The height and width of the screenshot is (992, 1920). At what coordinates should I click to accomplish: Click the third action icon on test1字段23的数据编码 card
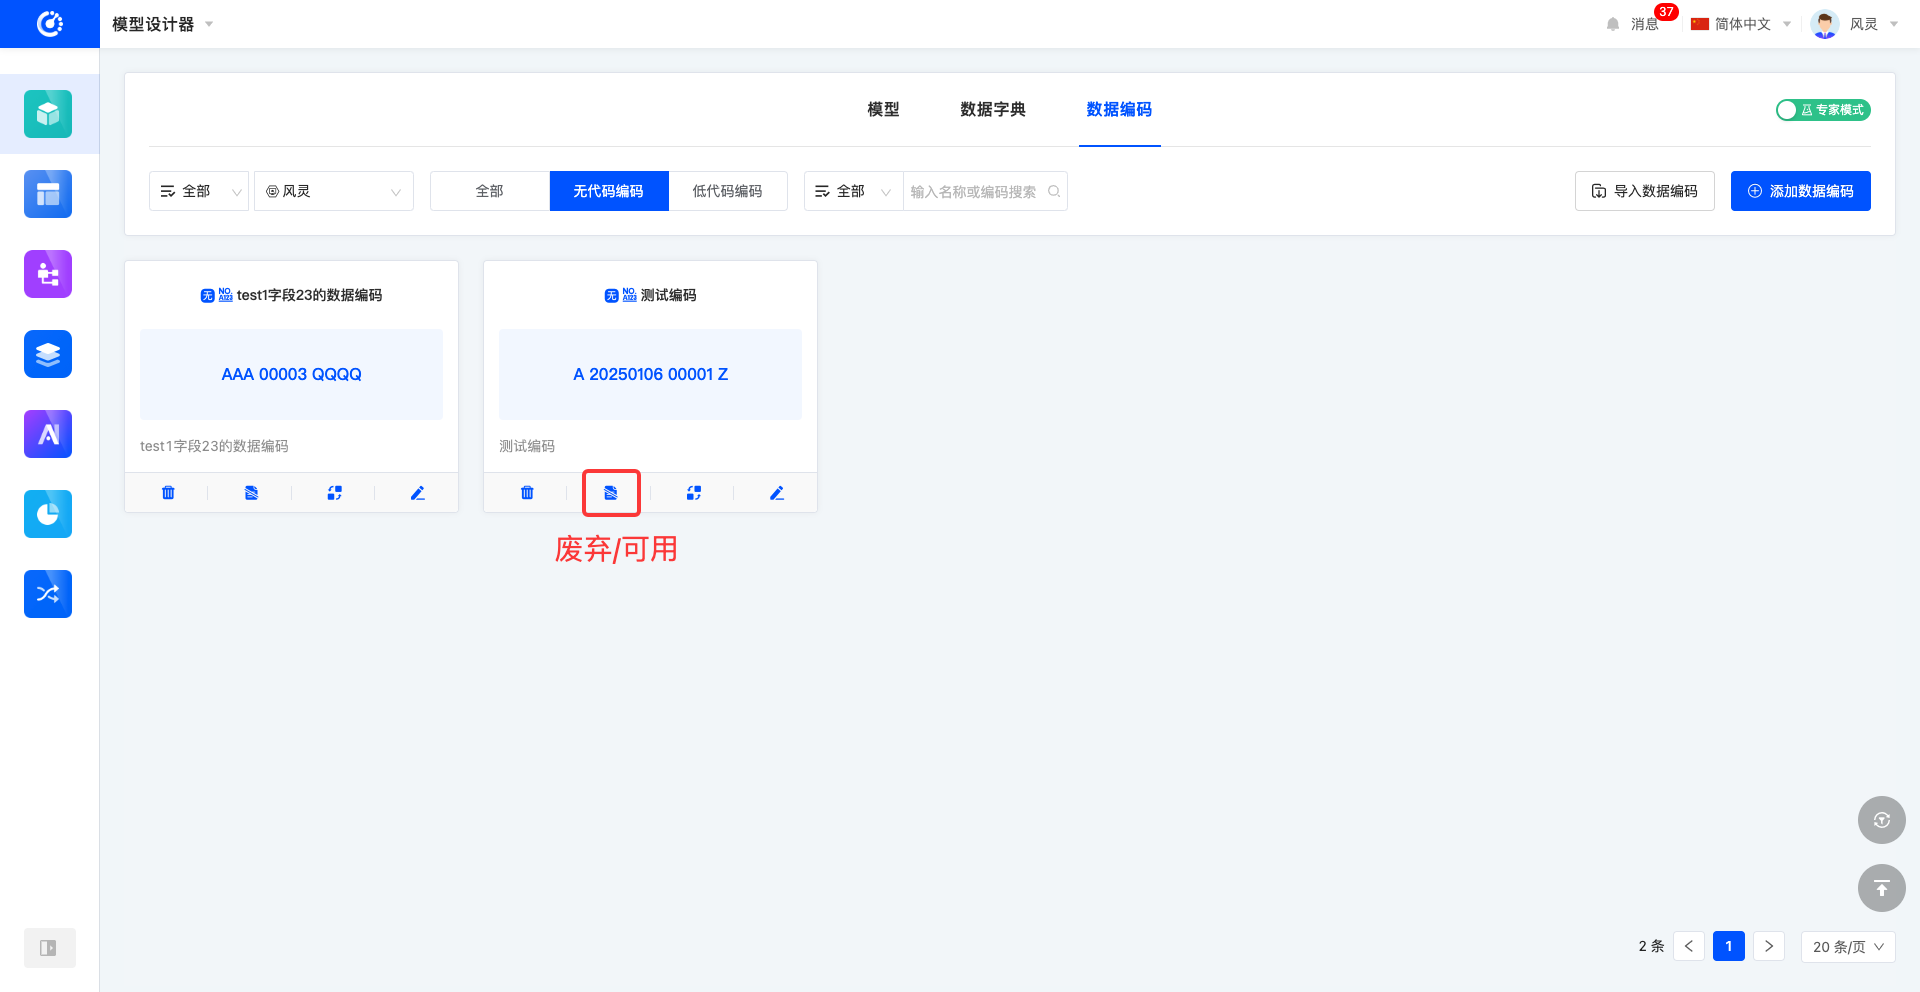pyautogui.click(x=334, y=493)
